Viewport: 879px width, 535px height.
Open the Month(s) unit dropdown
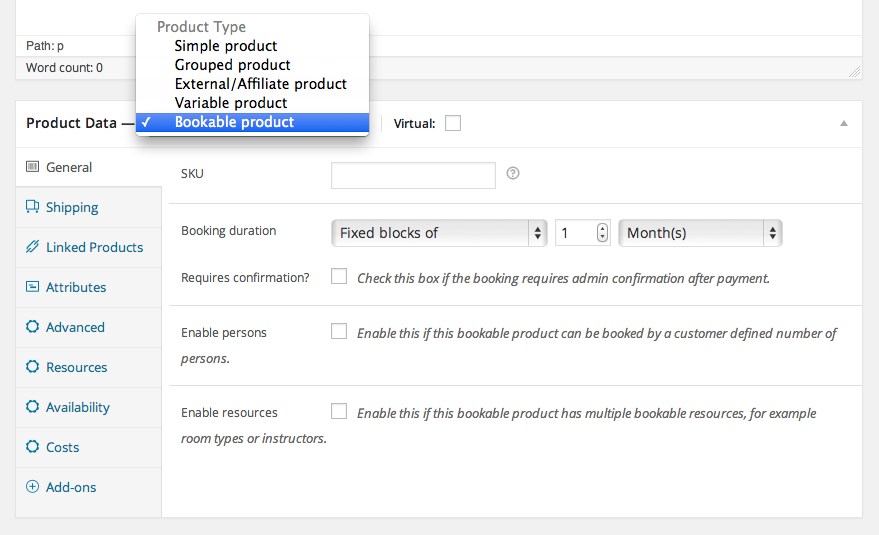700,233
